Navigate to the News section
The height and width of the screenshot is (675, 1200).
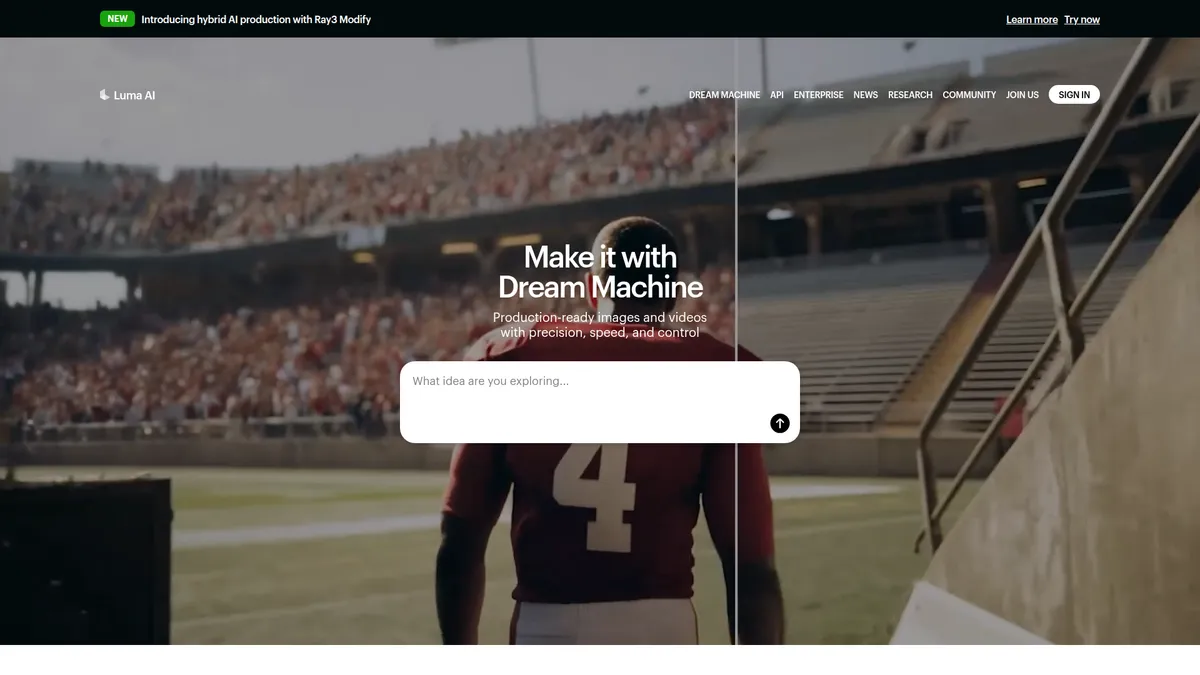(x=865, y=95)
